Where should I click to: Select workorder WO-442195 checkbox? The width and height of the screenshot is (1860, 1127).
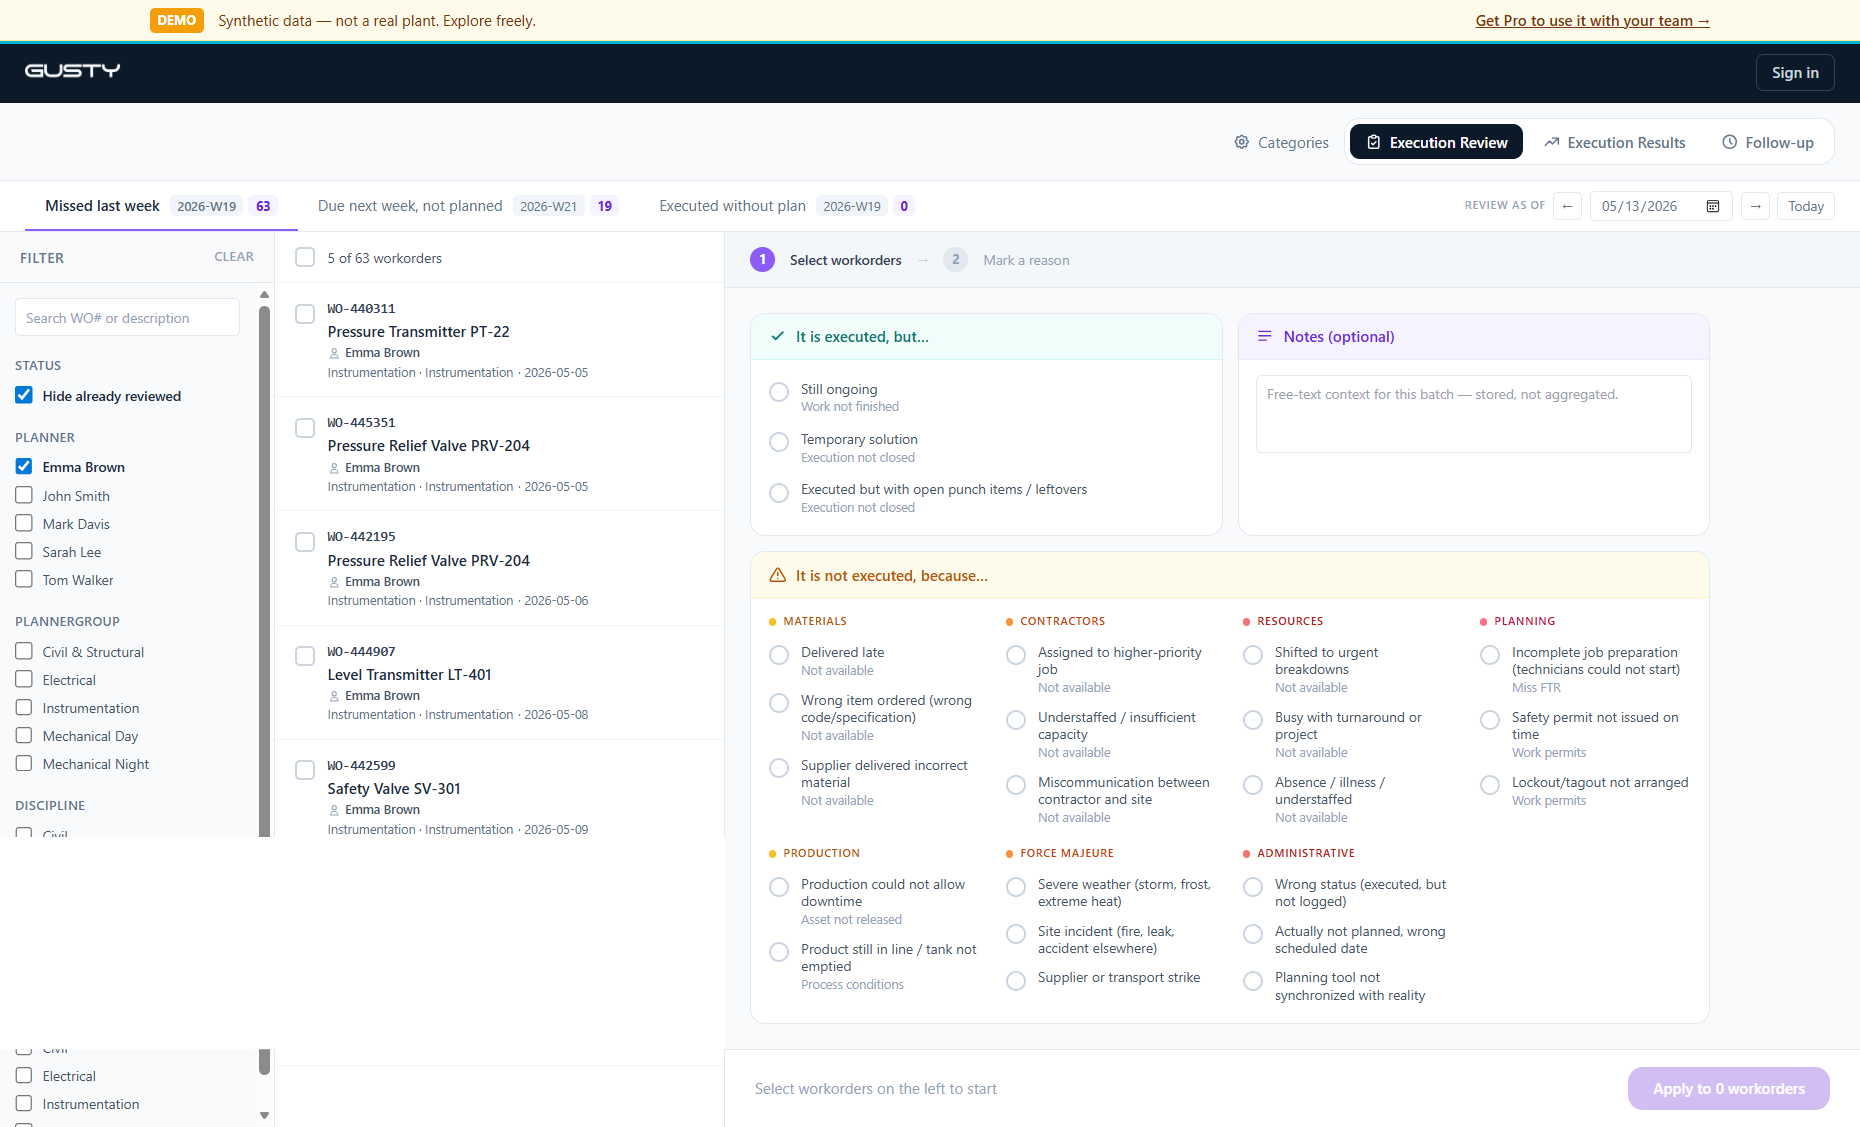pos(305,542)
